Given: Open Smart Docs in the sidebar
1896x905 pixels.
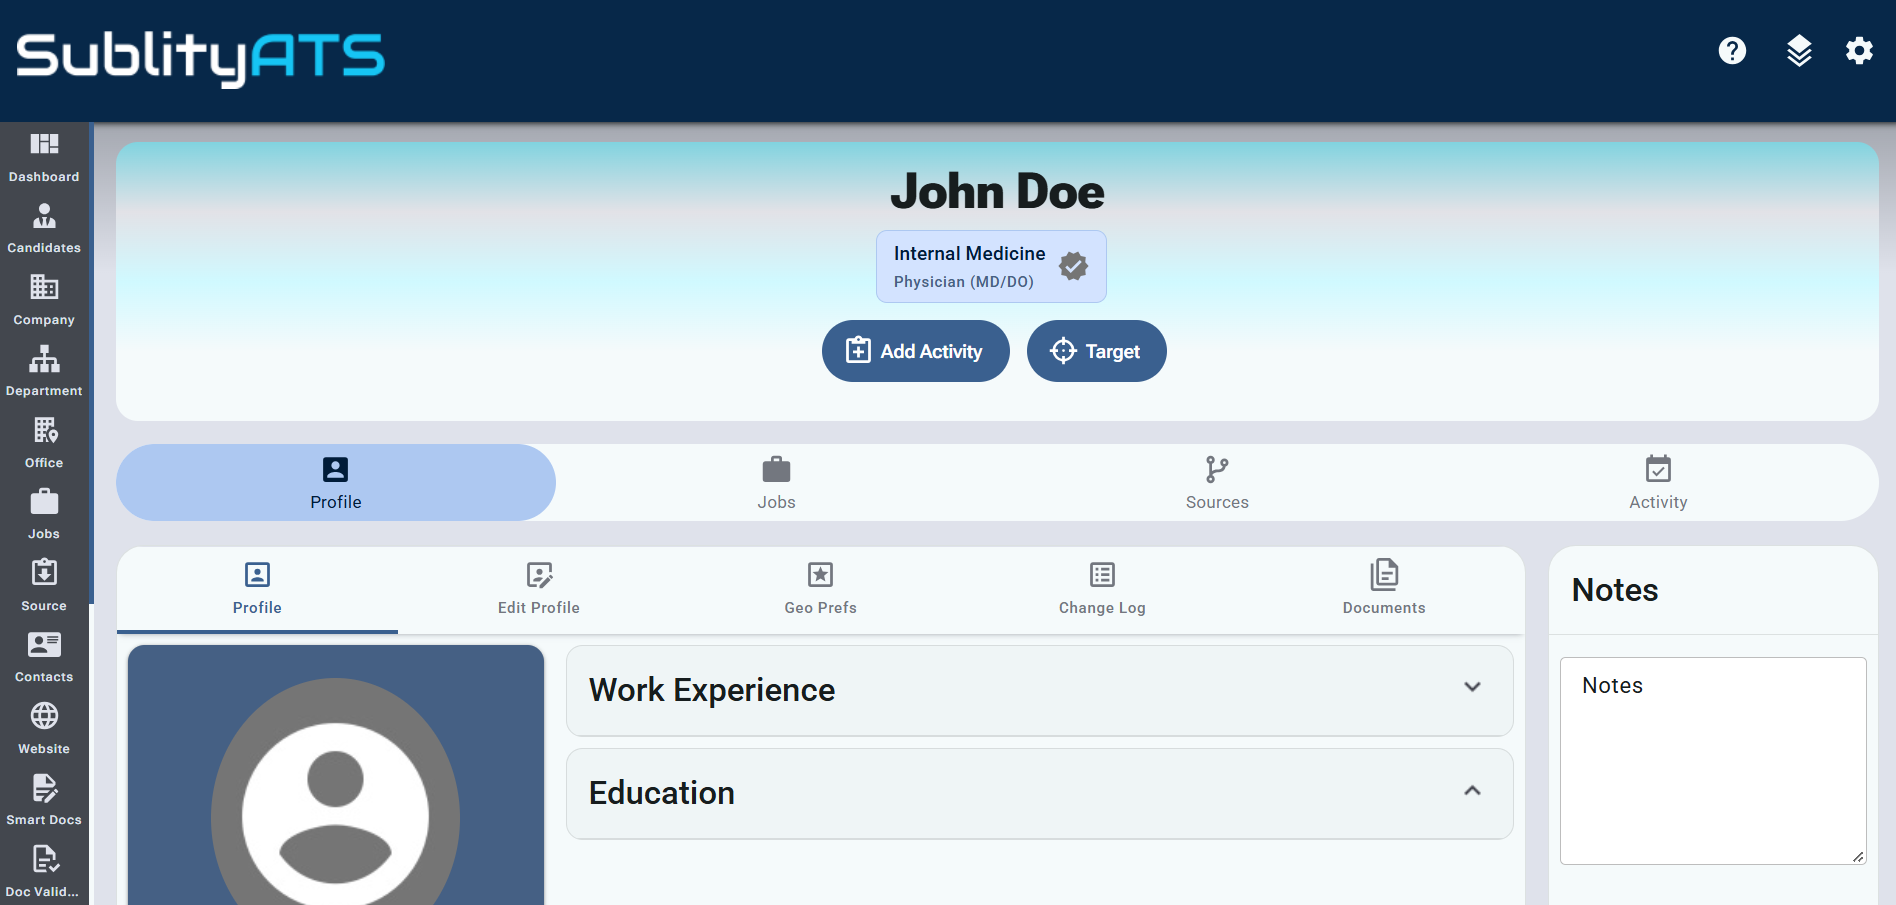Looking at the screenshot, I should click(x=44, y=801).
